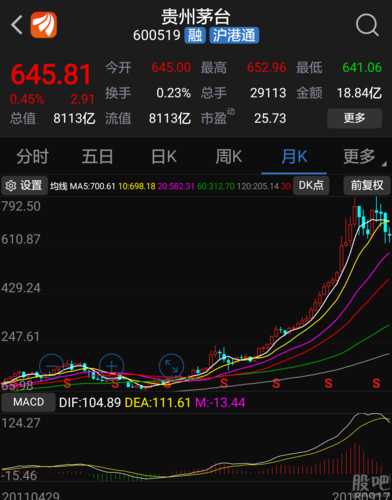This screenshot has width=392, height=500.
Task: Select the 日K daily chart tab
Action: click(x=164, y=157)
